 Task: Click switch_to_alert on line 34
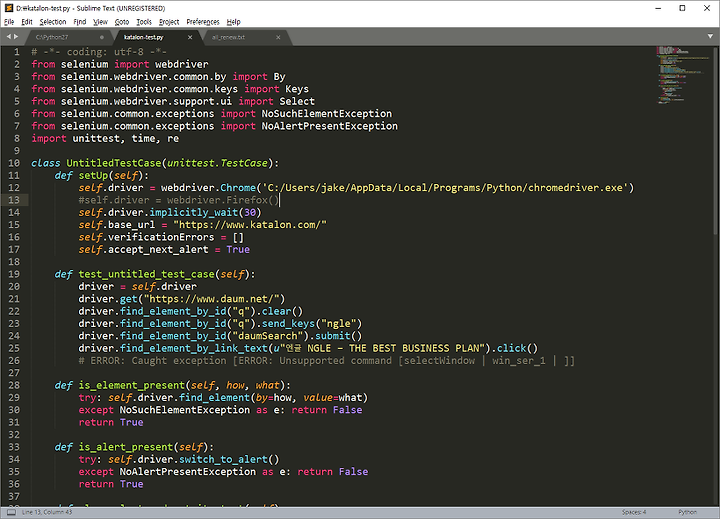pyautogui.click(x=223, y=459)
